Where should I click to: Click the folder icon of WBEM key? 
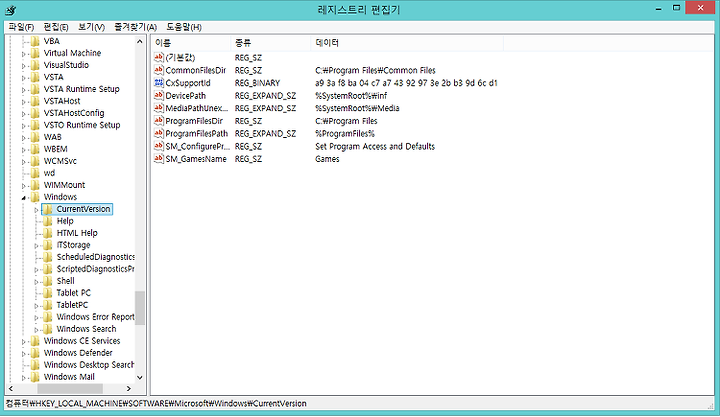35,149
